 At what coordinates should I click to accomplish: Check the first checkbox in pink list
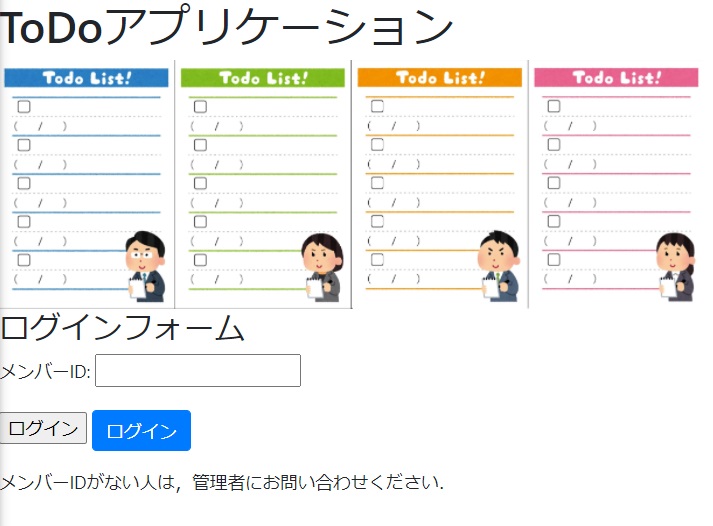[x=553, y=106]
